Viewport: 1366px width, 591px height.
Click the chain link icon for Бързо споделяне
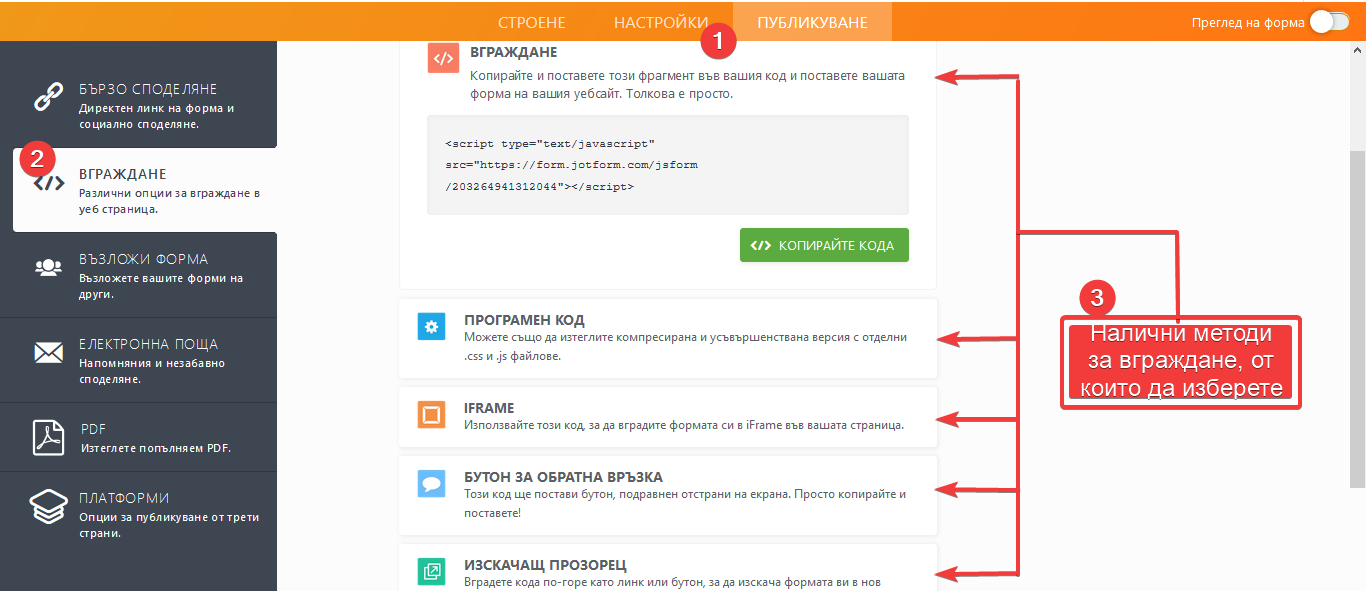[49, 98]
